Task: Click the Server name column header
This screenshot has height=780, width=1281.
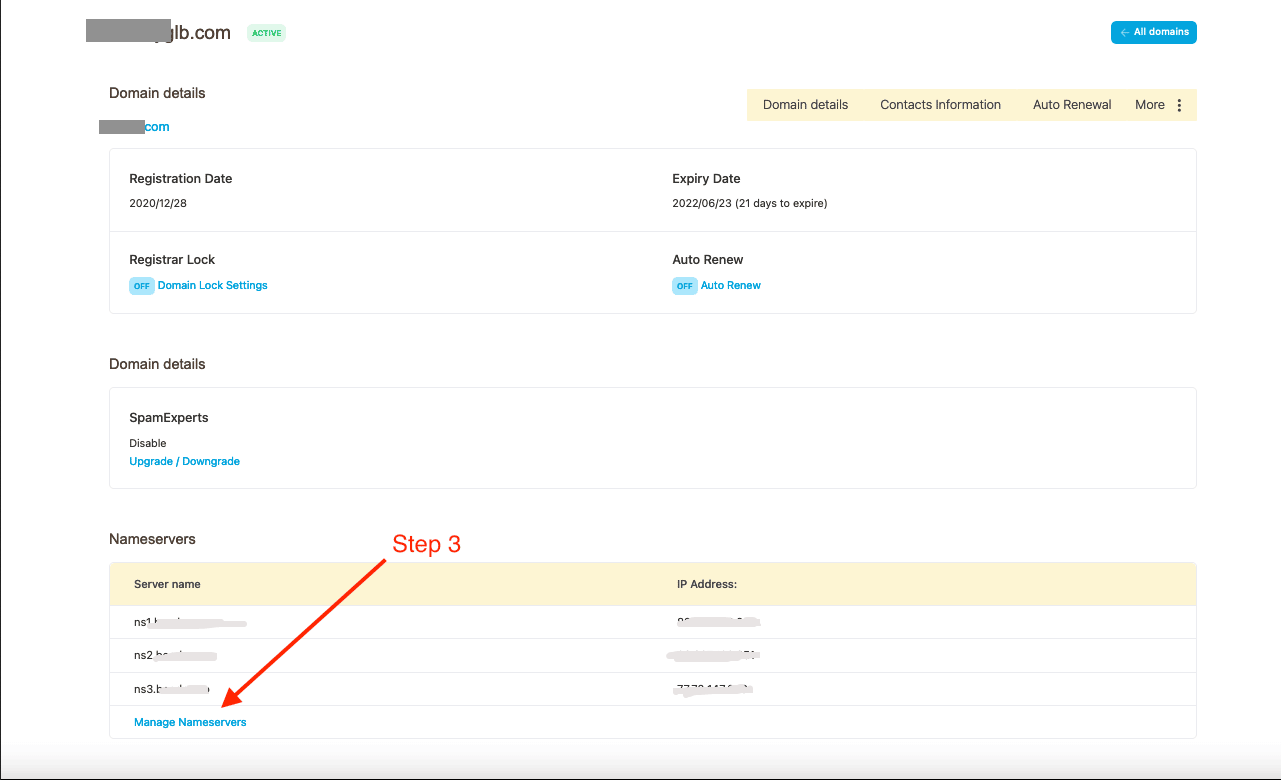Action: pos(167,584)
